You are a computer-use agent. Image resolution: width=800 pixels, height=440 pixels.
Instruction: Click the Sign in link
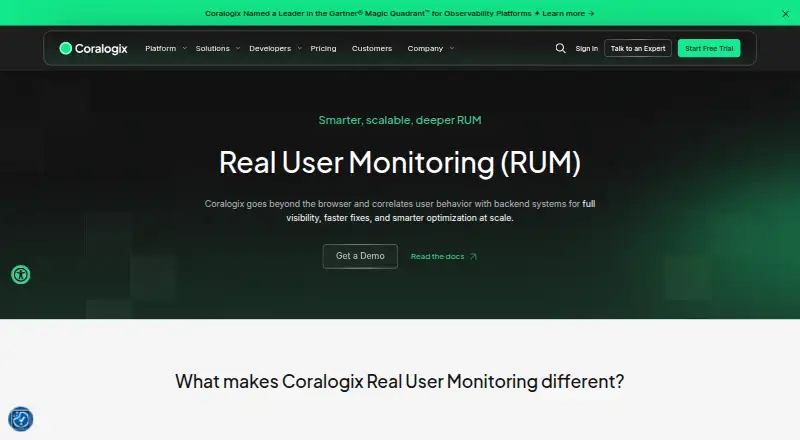click(x=587, y=48)
